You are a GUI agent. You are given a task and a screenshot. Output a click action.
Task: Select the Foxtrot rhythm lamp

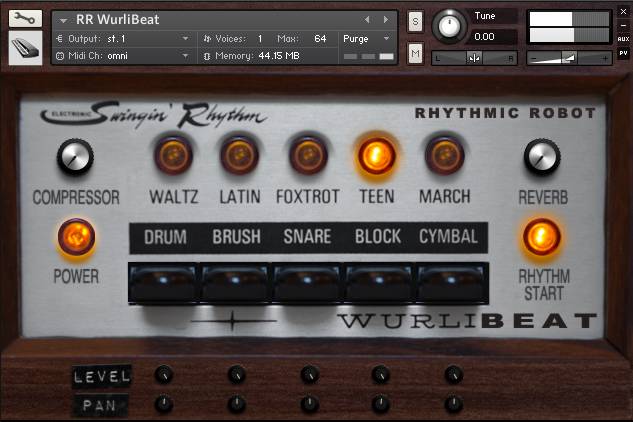coord(308,155)
